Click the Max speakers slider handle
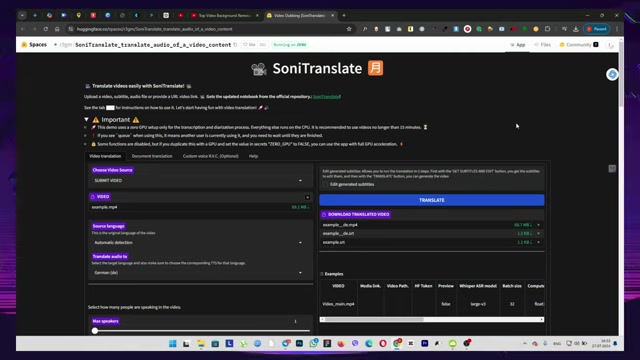 tap(95, 331)
